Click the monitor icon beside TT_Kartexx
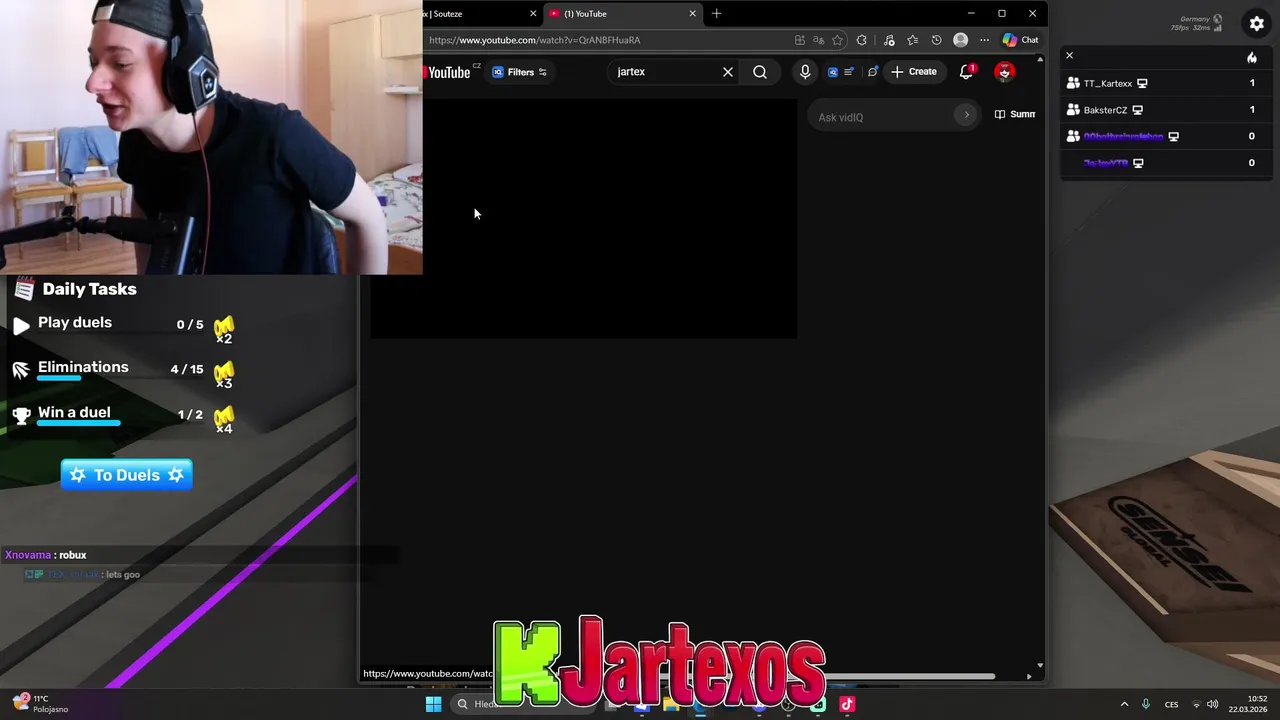The image size is (1280, 720). [1142, 84]
